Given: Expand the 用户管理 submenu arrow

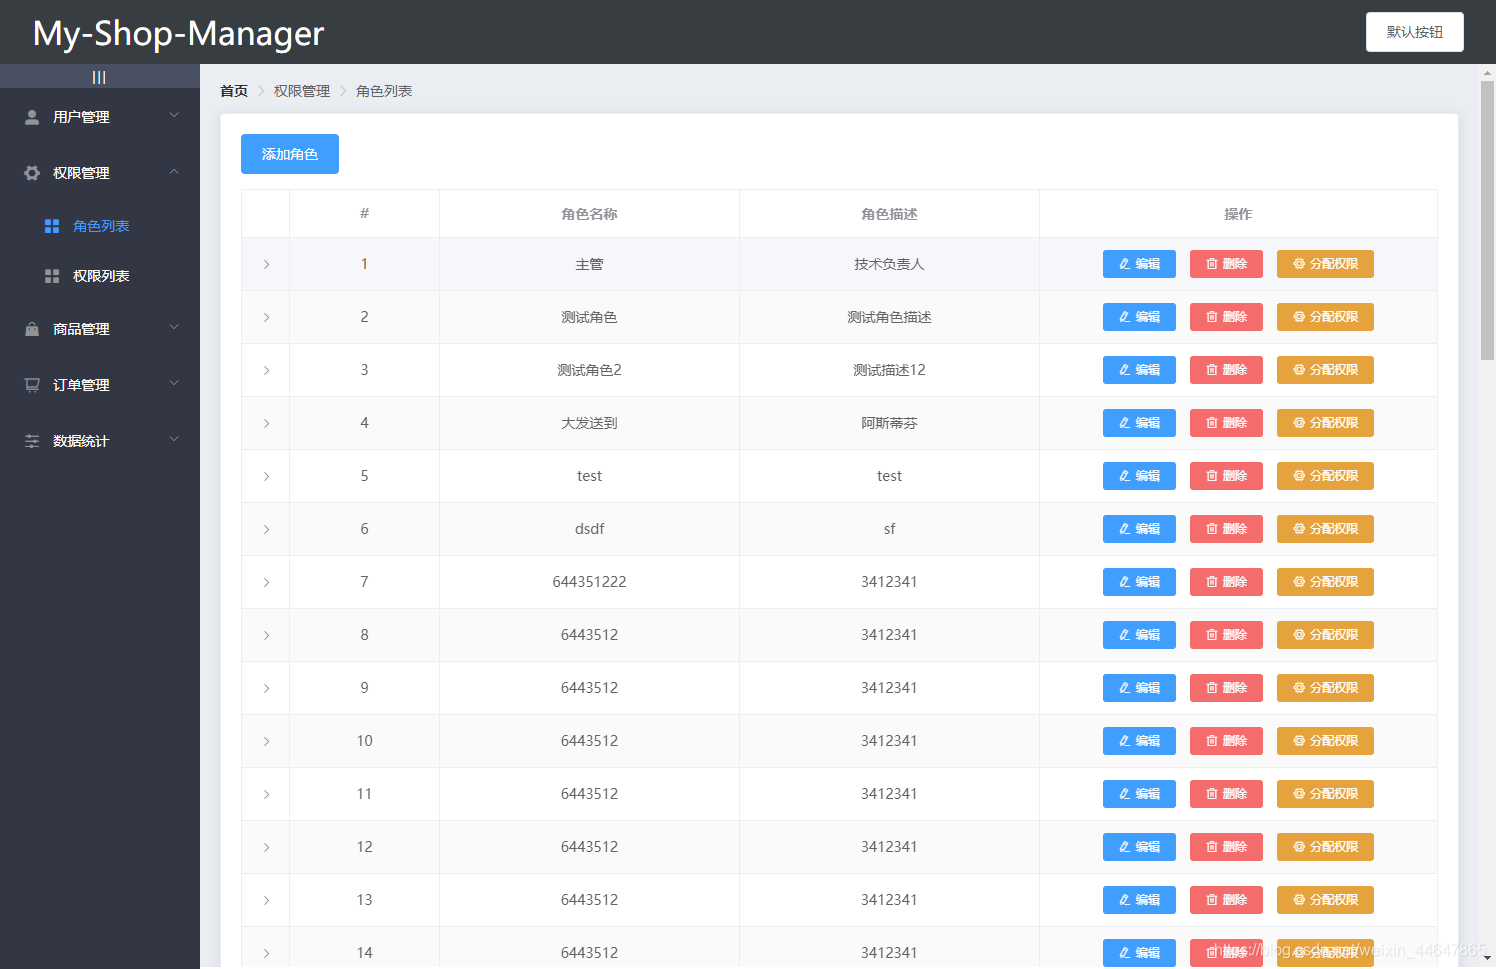Looking at the screenshot, I should click(174, 116).
